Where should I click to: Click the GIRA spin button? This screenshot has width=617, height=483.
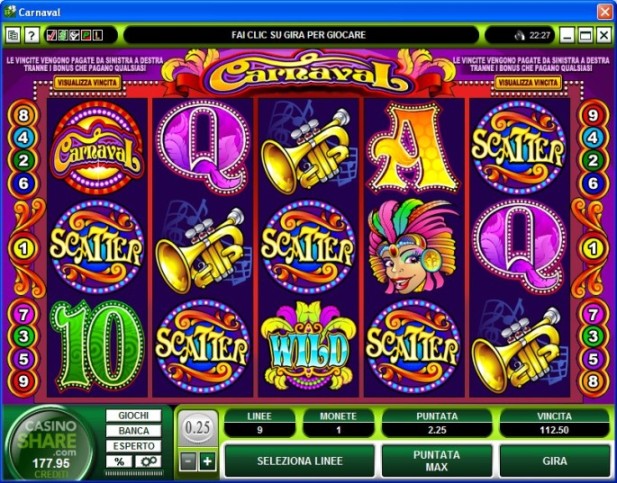pos(554,461)
